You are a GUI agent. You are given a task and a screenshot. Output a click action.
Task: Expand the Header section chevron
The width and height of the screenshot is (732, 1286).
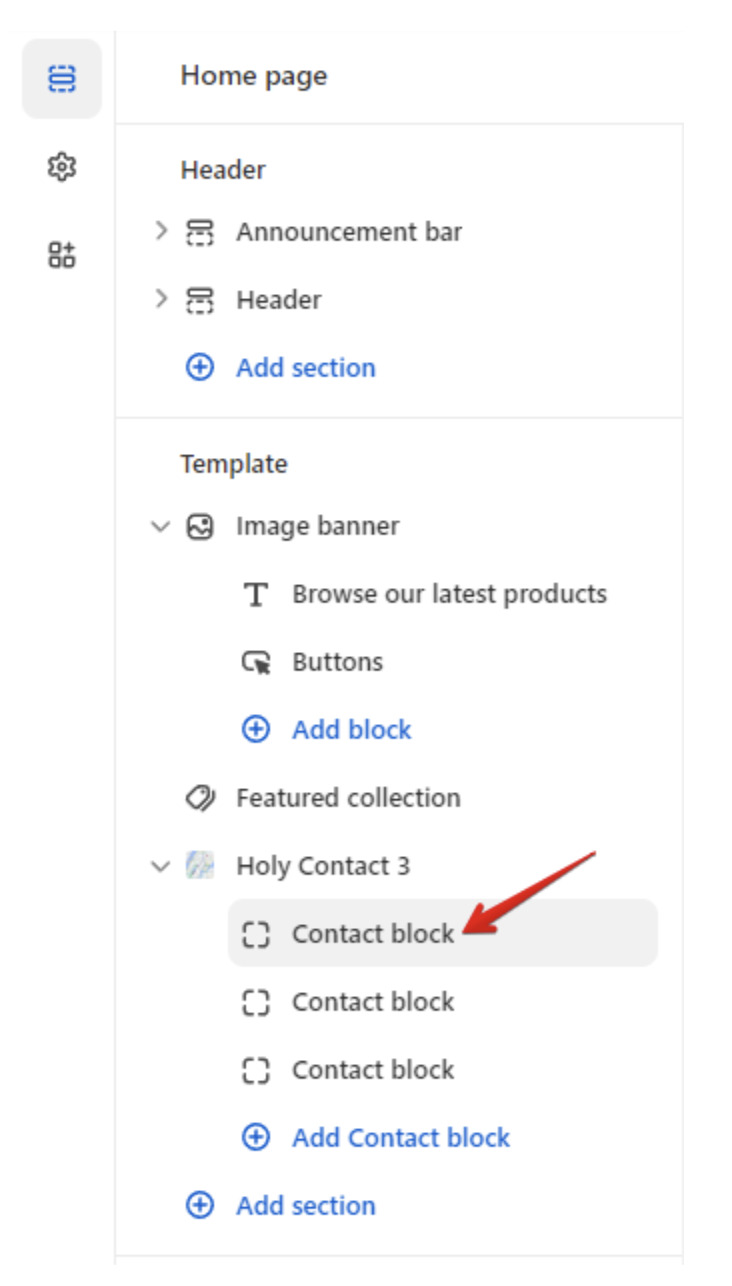[161, 299]
